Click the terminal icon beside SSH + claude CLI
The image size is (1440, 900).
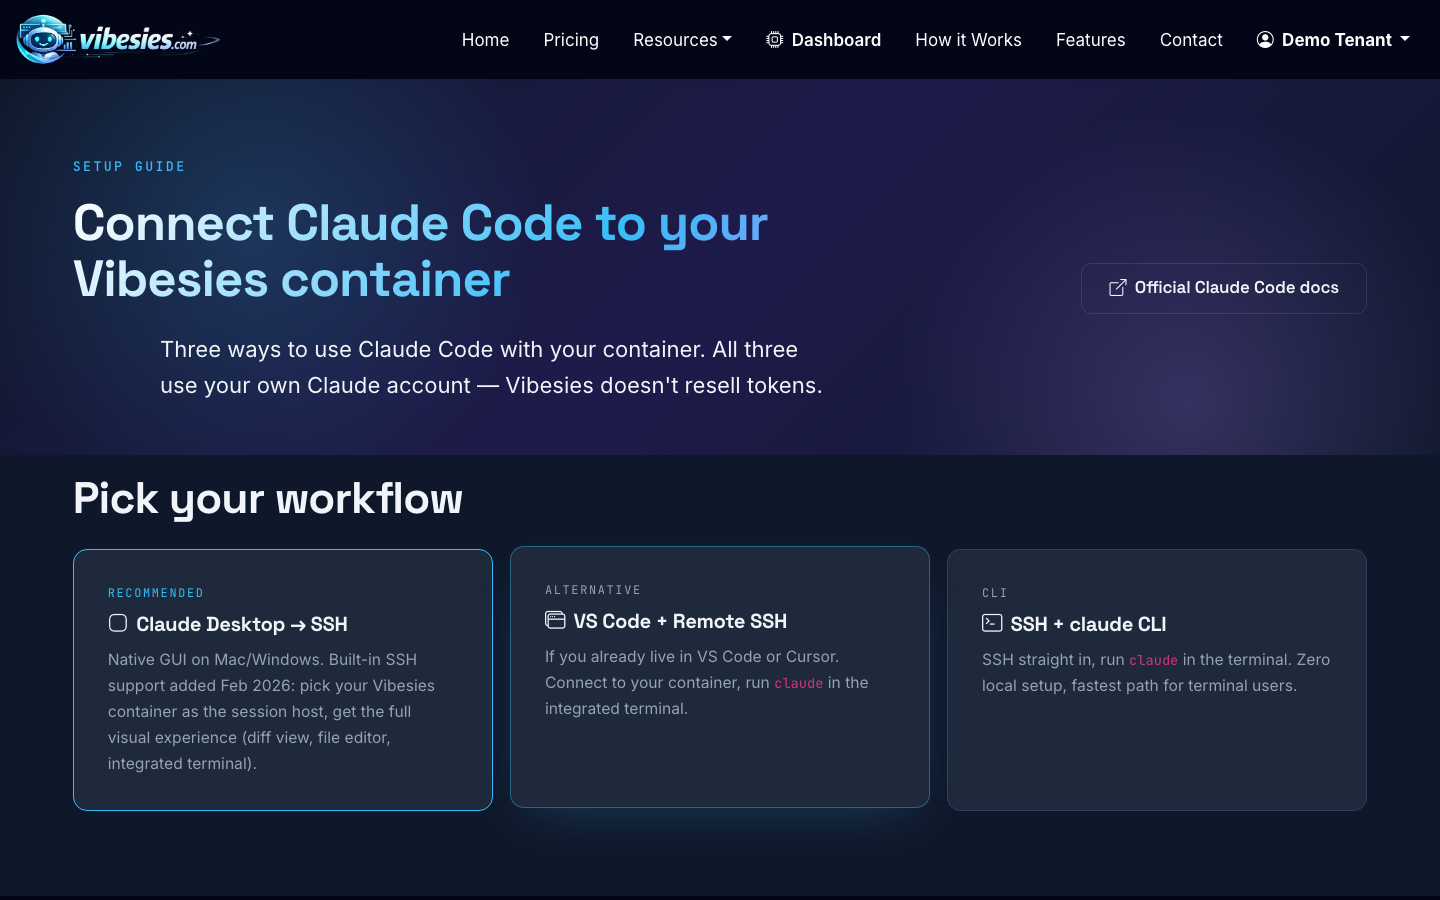[992, 623]
